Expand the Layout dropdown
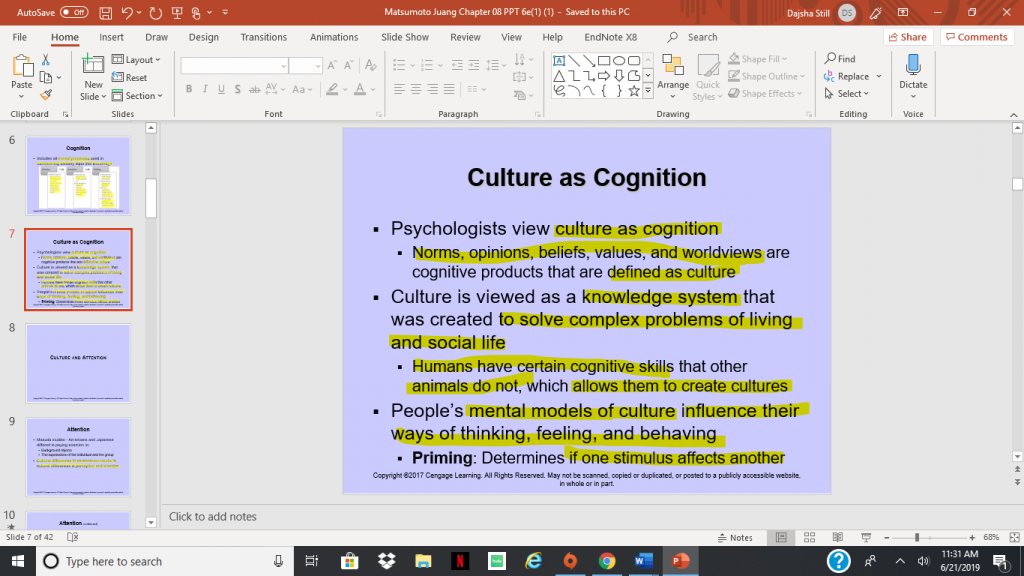The width and height of the screenshot is (1024, 576). [x=139, y=60]
